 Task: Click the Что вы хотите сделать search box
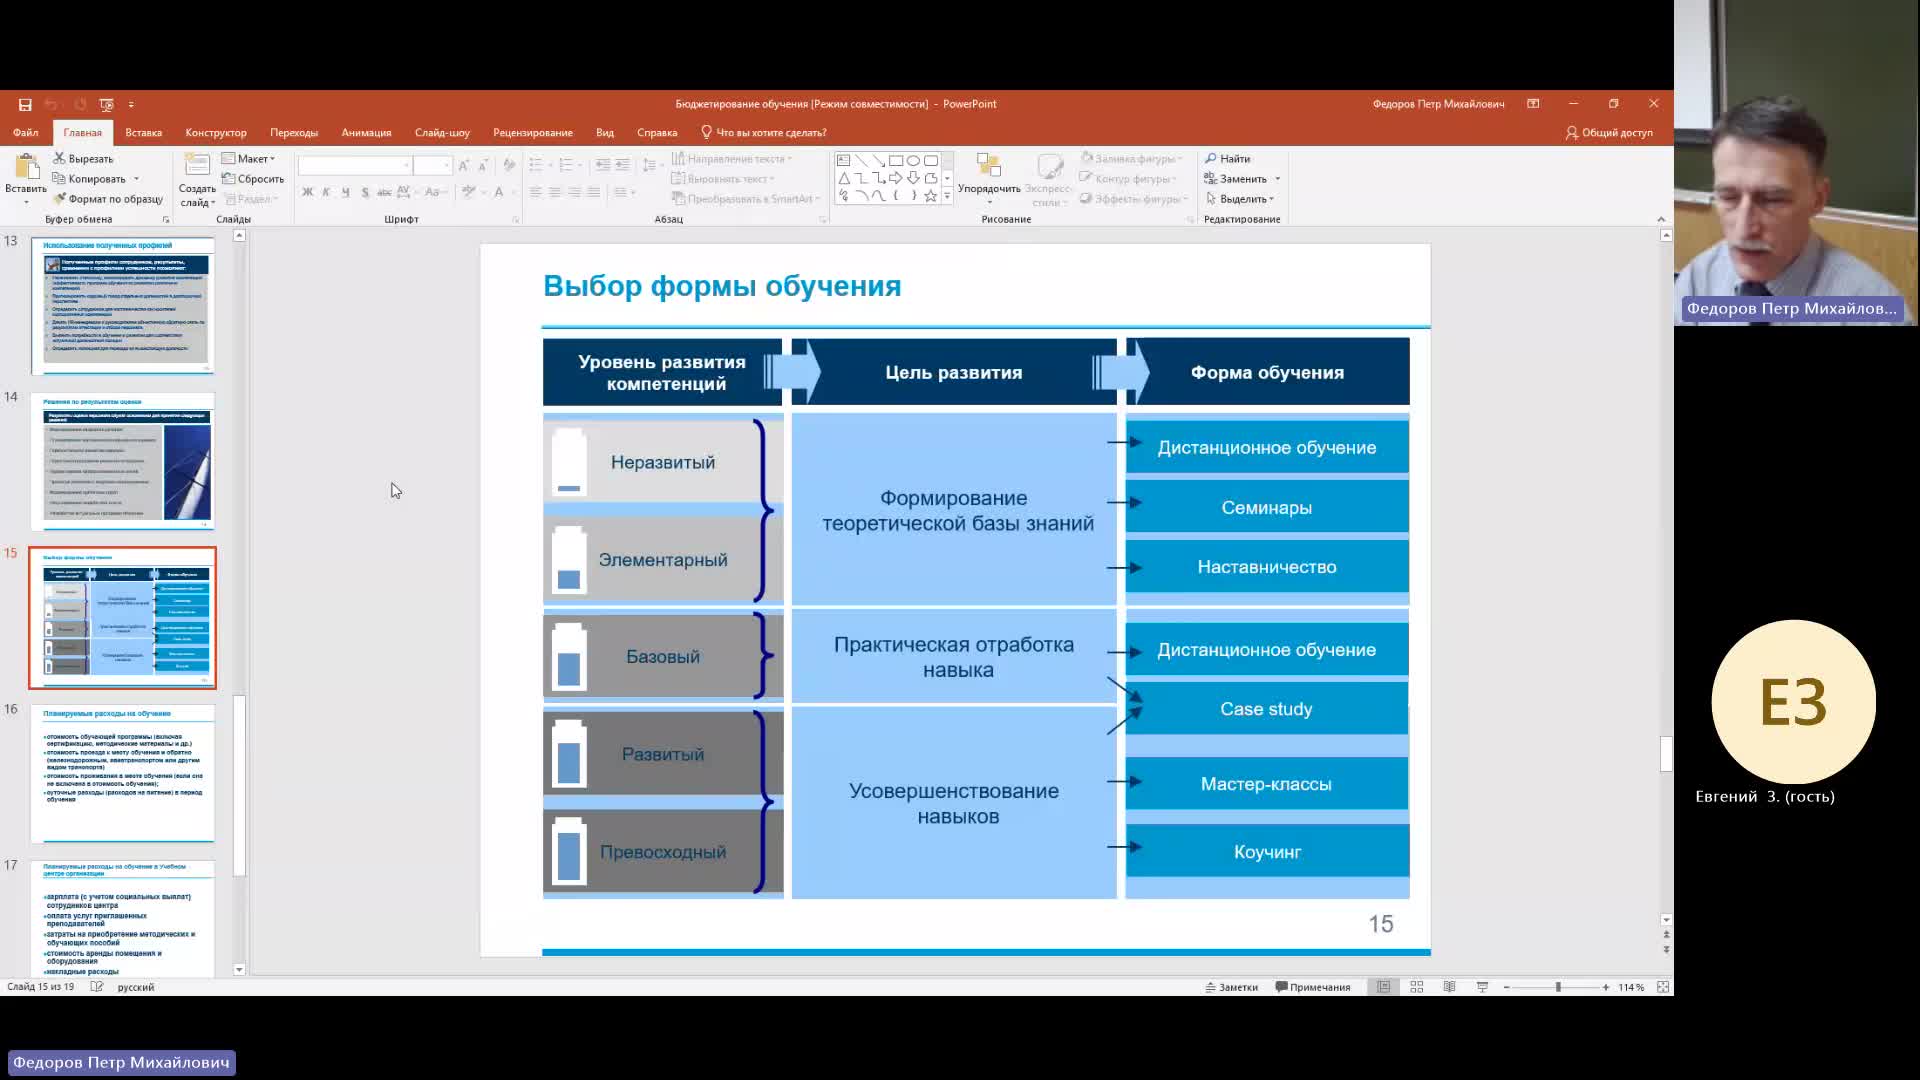765,132
